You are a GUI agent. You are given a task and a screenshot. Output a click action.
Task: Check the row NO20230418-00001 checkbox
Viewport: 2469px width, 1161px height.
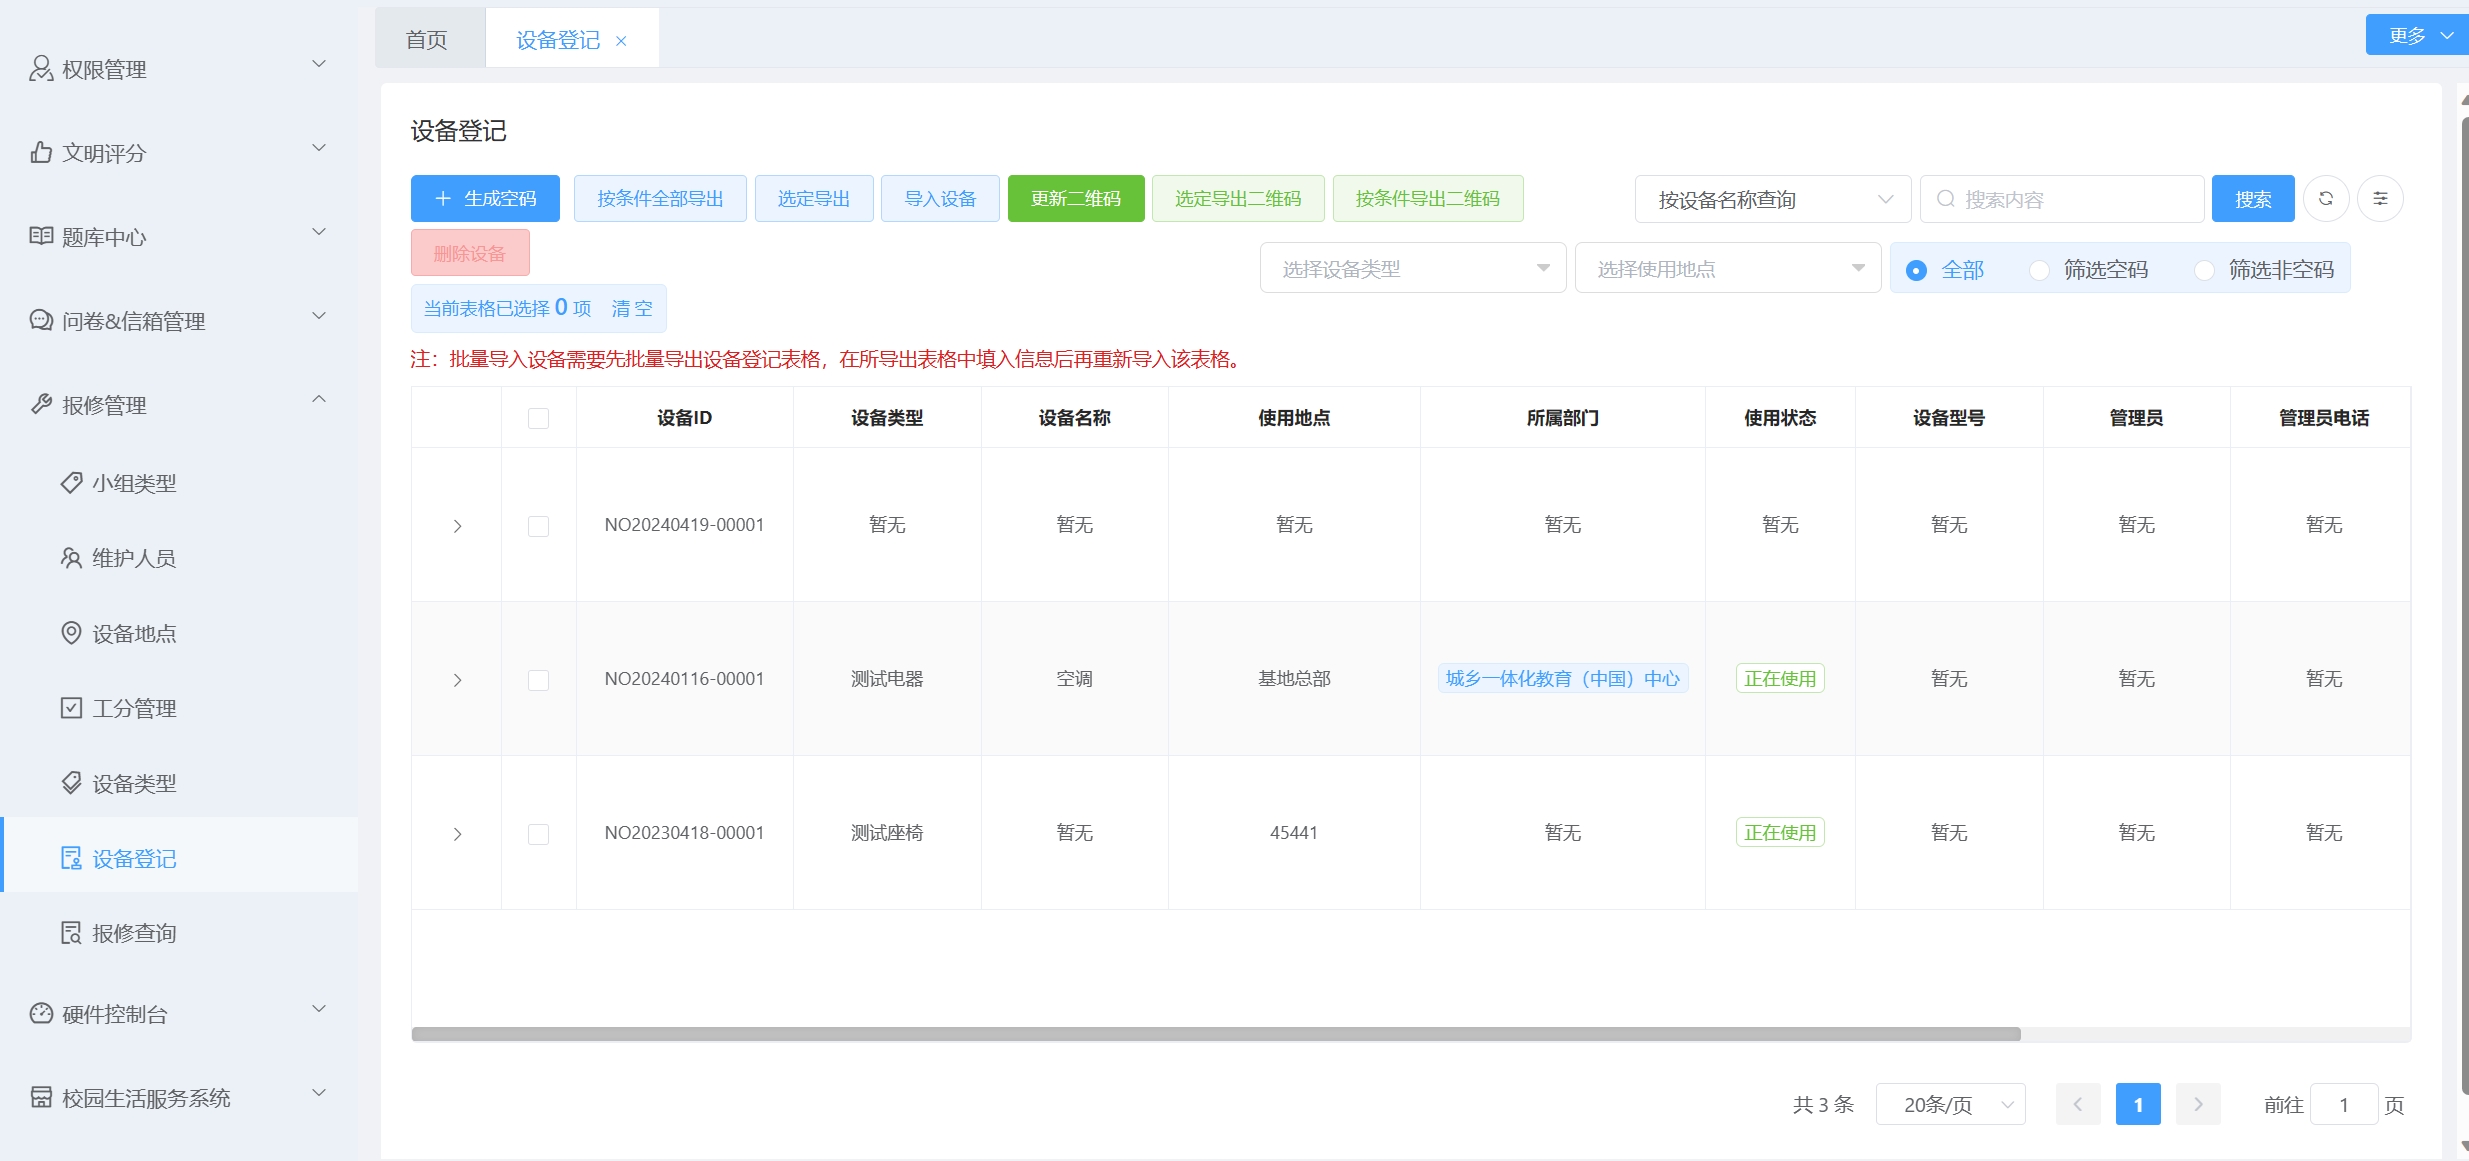coord(538,834)
